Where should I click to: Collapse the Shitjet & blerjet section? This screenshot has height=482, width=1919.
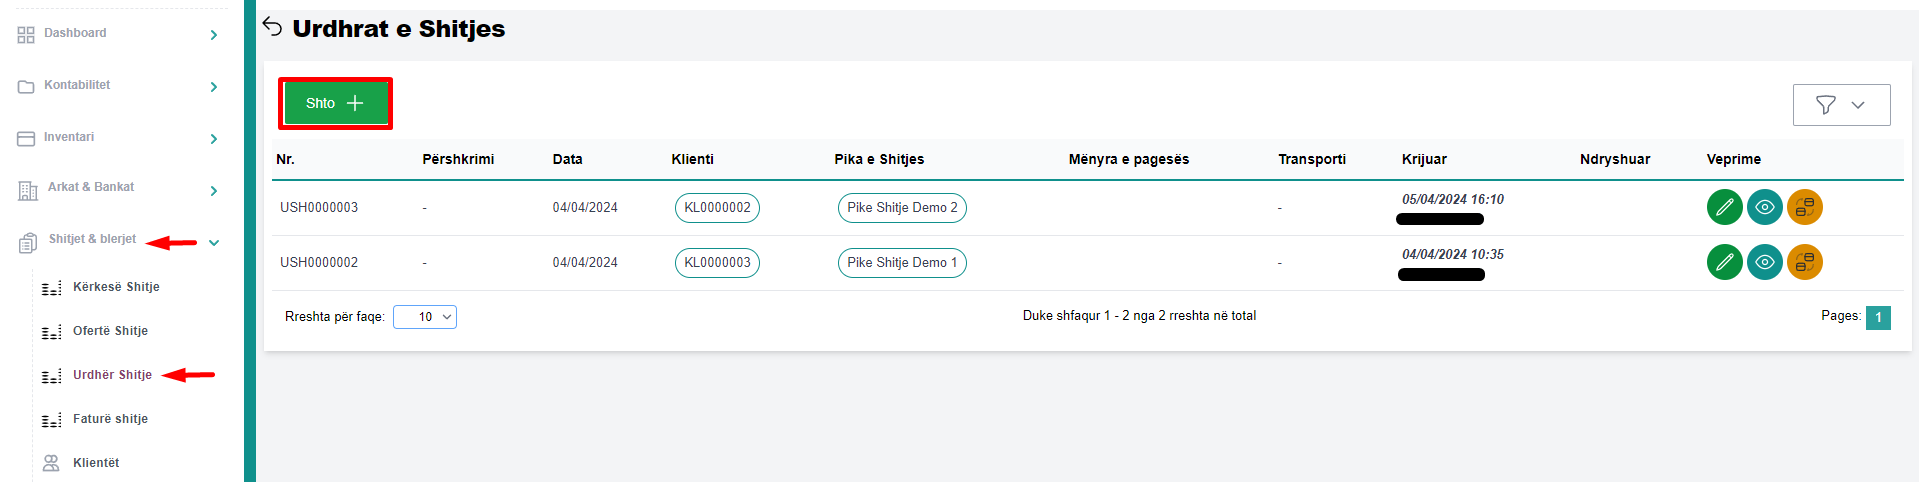pos(214,242)
